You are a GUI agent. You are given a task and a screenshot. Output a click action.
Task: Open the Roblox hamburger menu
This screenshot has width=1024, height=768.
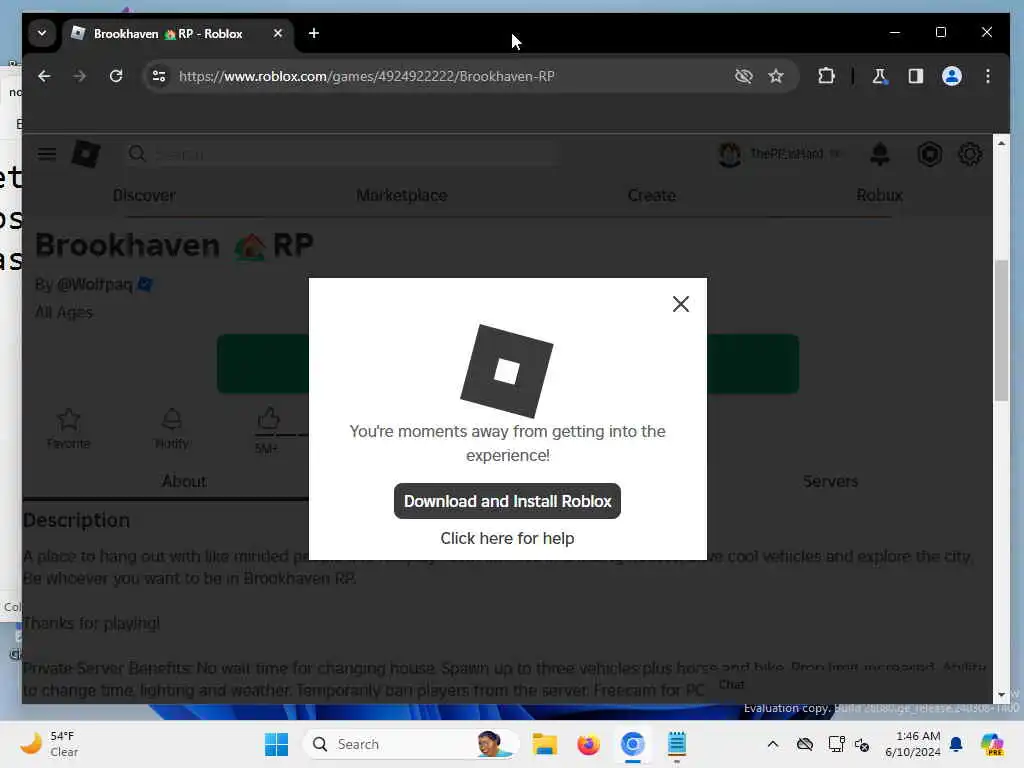[x=47, y=154]
